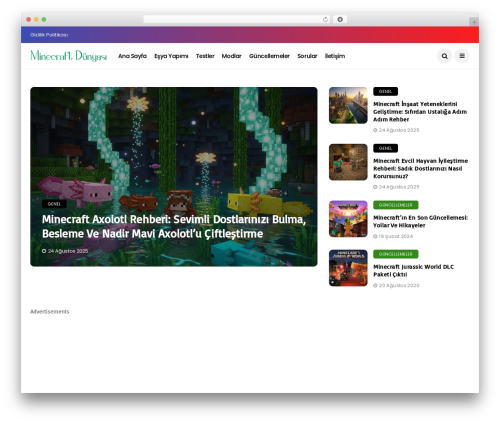Go to Ana Sayfa menu item
500x423 pixels.
coord(132,56)
